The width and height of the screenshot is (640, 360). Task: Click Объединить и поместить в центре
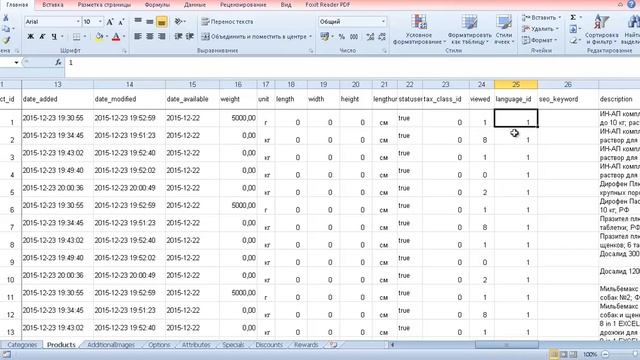(x=254, y=37)
